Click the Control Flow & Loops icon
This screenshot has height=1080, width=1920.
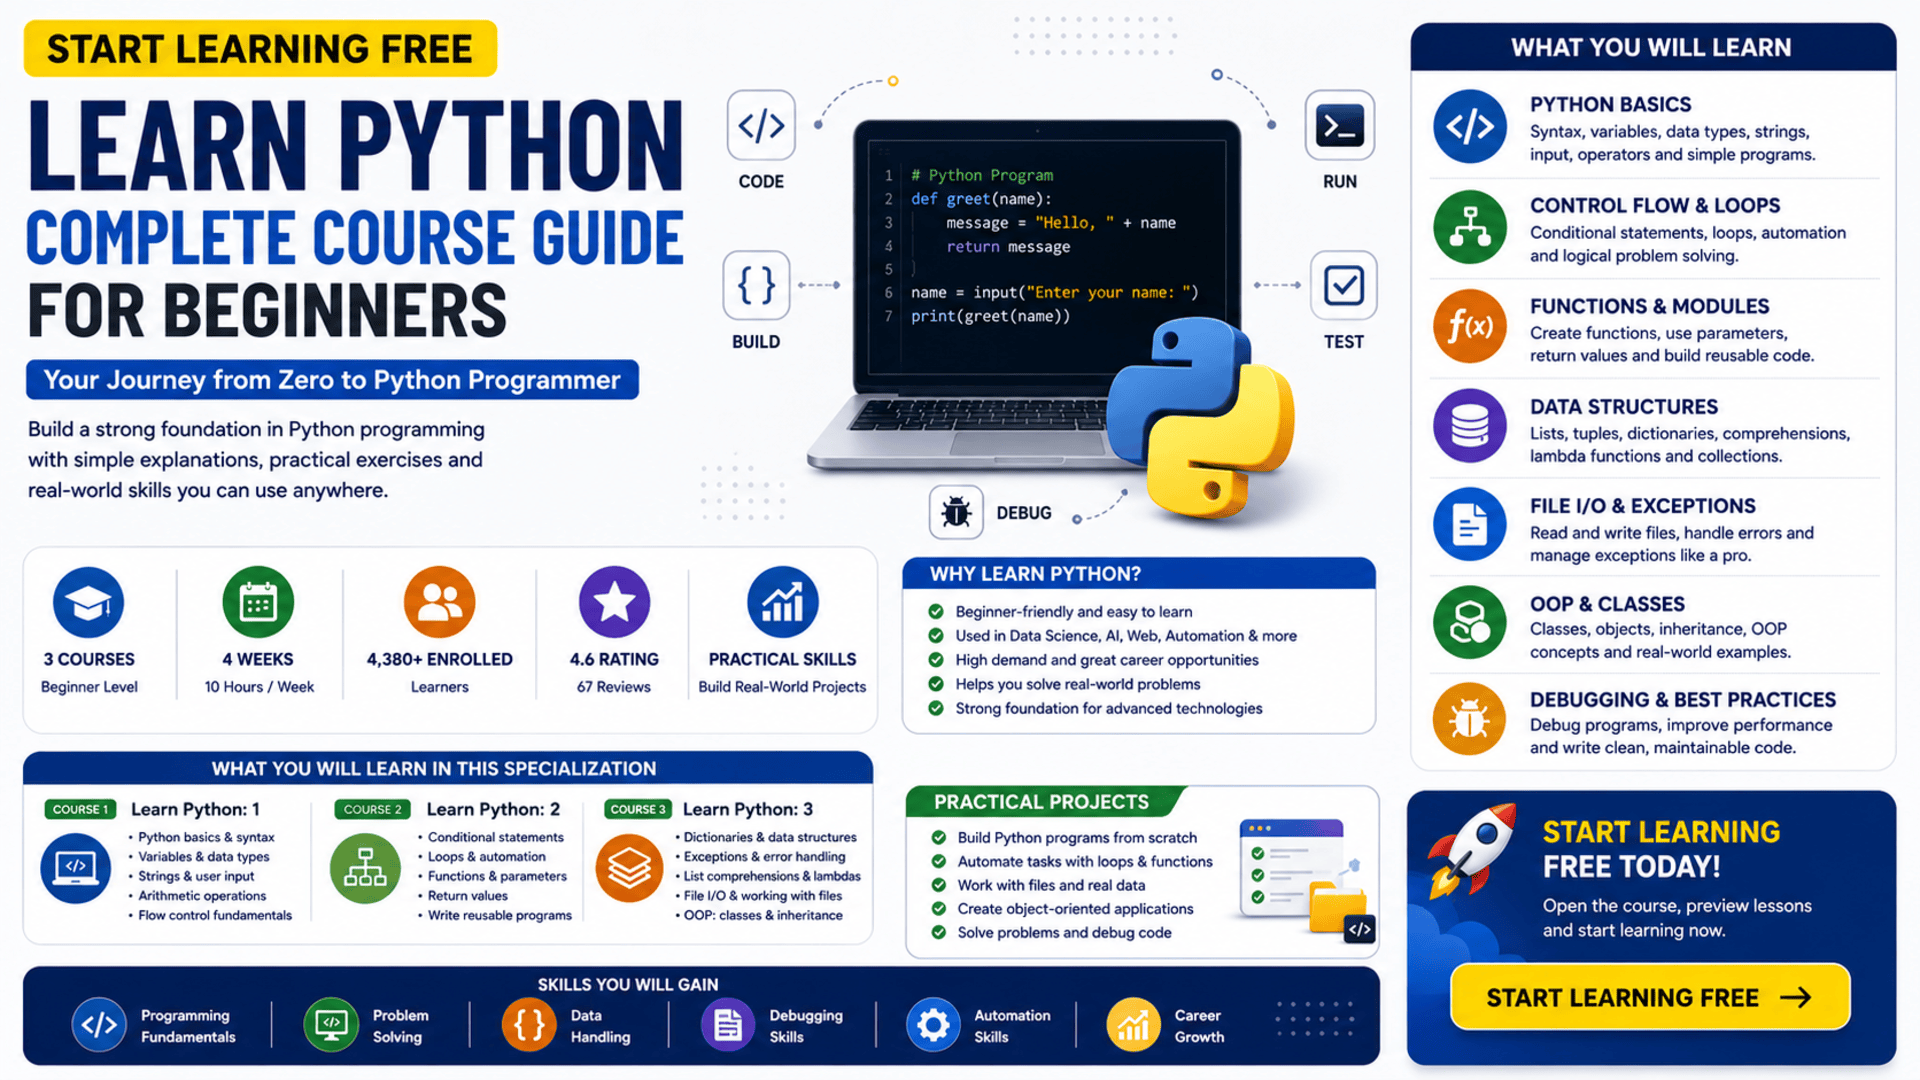tap(1469, 227)
